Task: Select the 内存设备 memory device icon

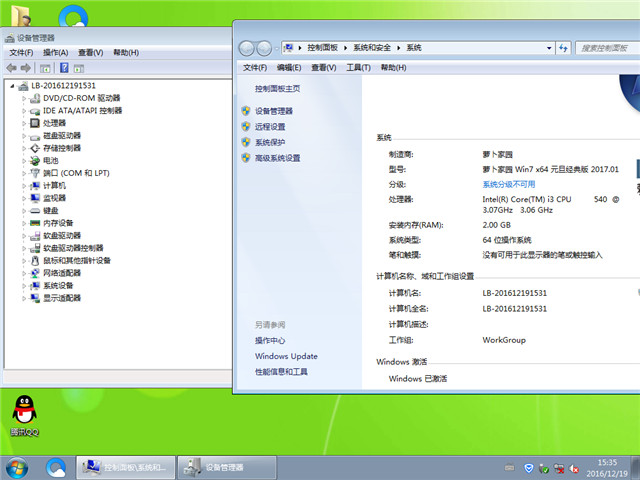Action: 35,223
